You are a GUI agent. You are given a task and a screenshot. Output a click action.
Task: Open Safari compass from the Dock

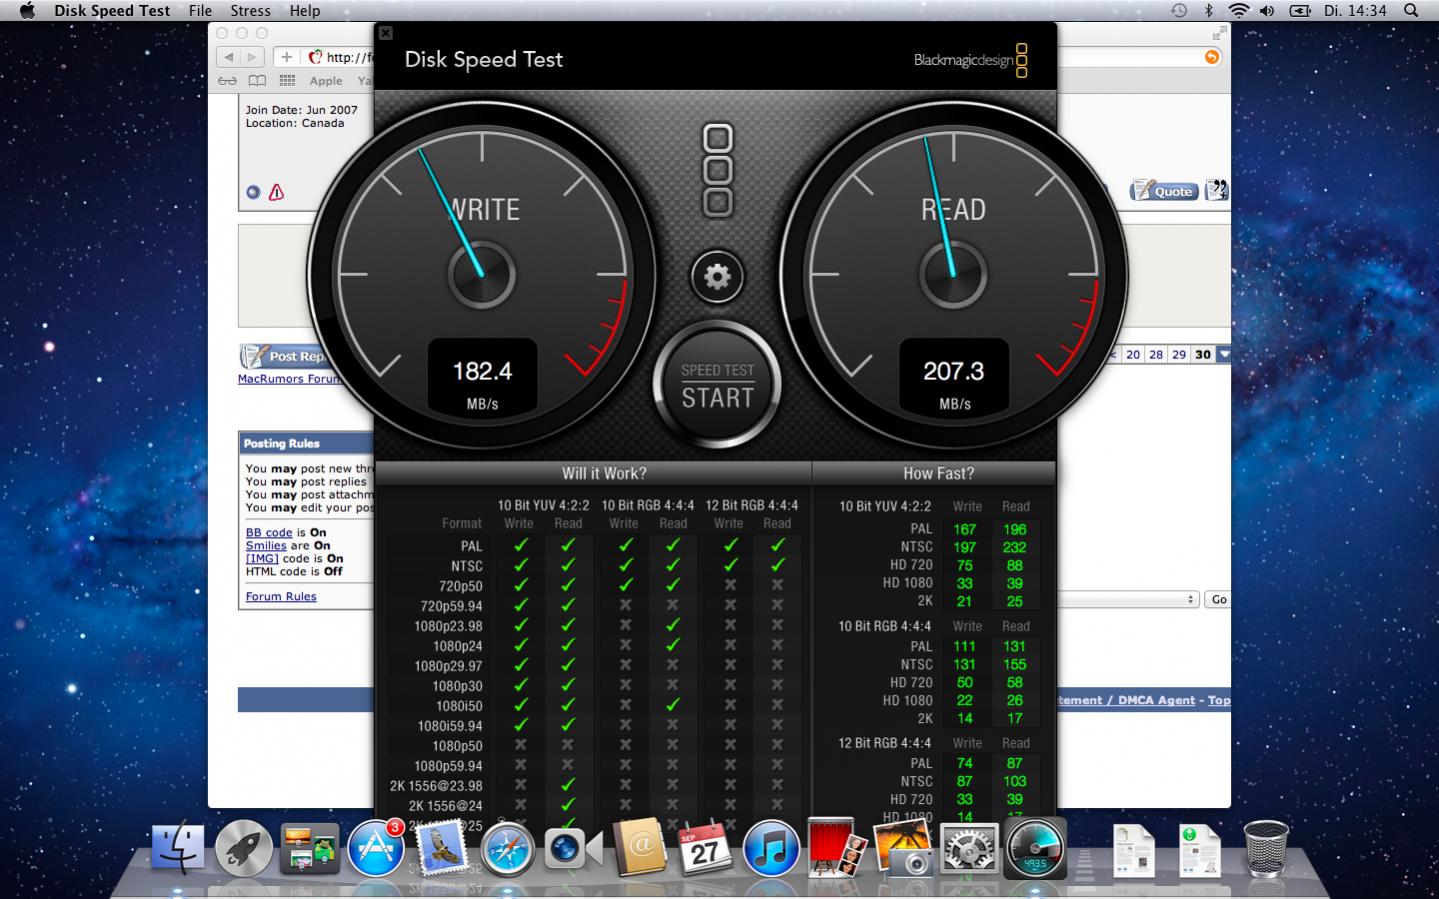coord(508,849)
